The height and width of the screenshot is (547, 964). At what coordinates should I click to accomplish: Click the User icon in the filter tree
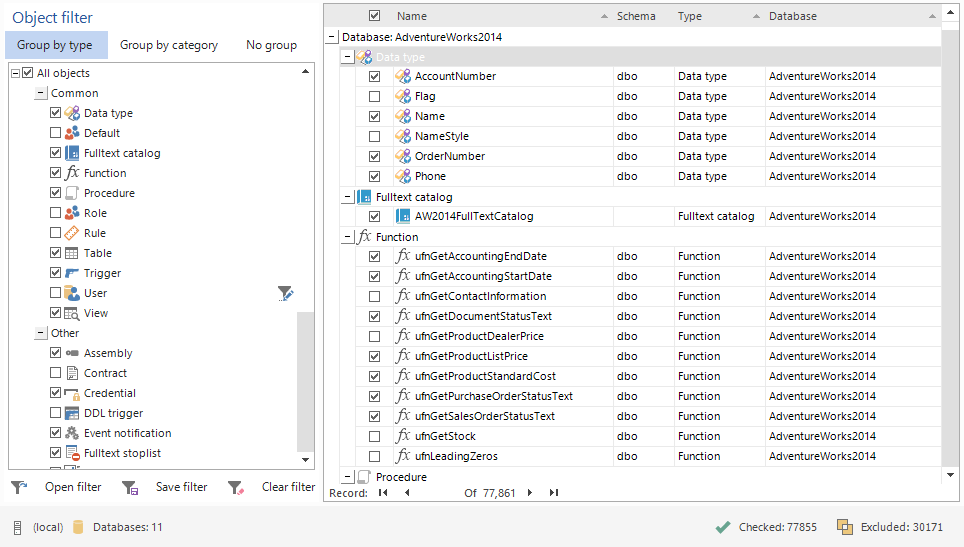point(72,293)
